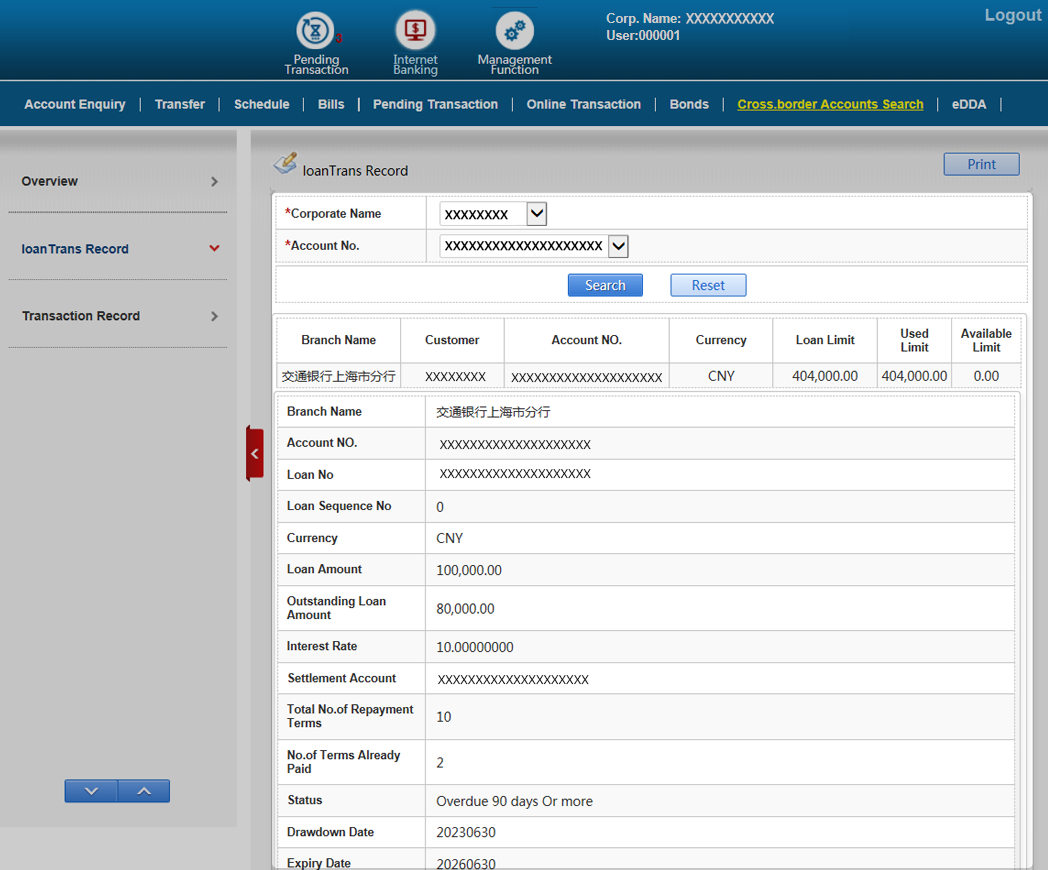Click the Search button
Viewport: 1048px width, 870px height.
click(605, 285)
